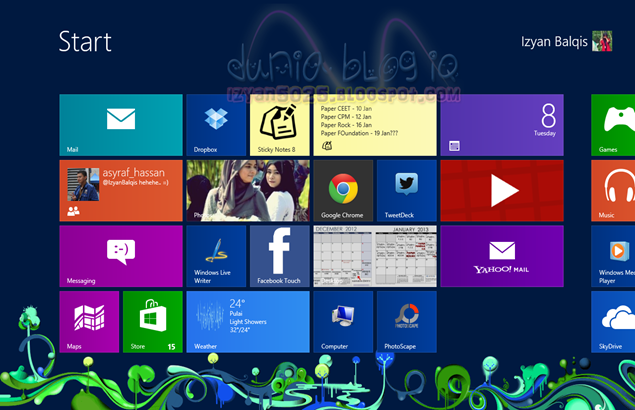Open the Messaging tile
The width and height of the screenshot is (635, 410).
click(121, 256)
